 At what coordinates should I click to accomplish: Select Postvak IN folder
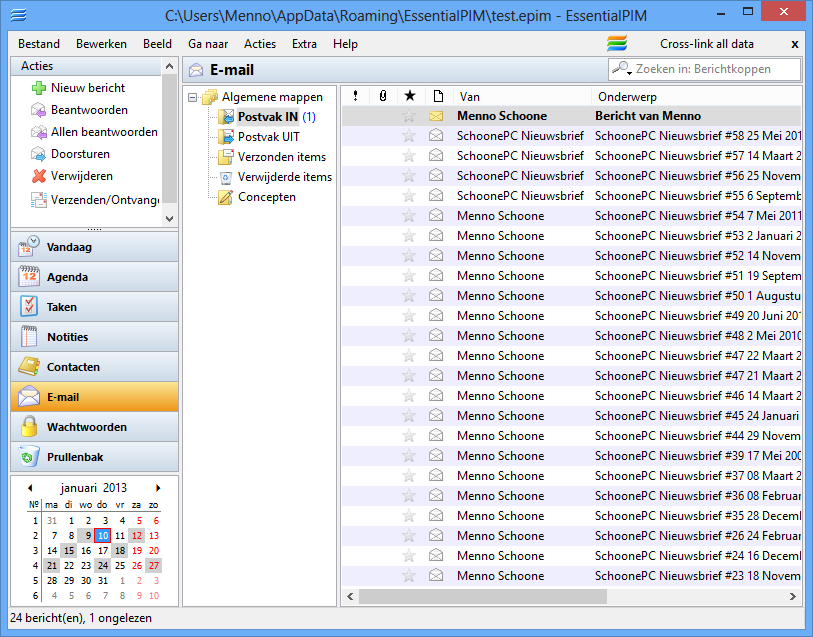click(268, 117)
